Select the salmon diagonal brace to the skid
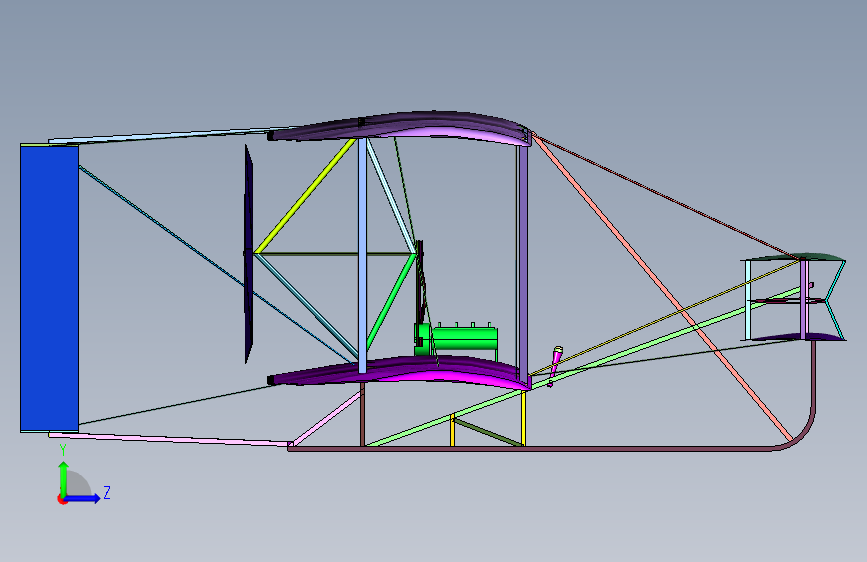This screenshot has width=867, height=562. 662,287
